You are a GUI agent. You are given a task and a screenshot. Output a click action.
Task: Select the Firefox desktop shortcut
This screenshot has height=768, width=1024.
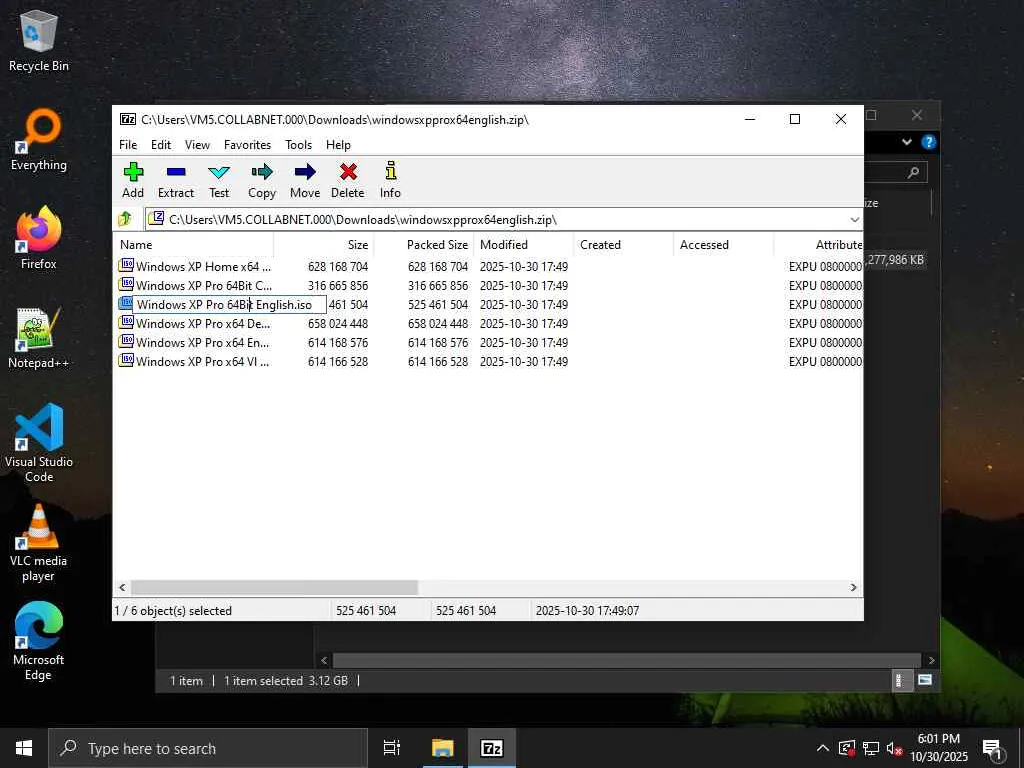pyautogui.click(x=39, y=239)
